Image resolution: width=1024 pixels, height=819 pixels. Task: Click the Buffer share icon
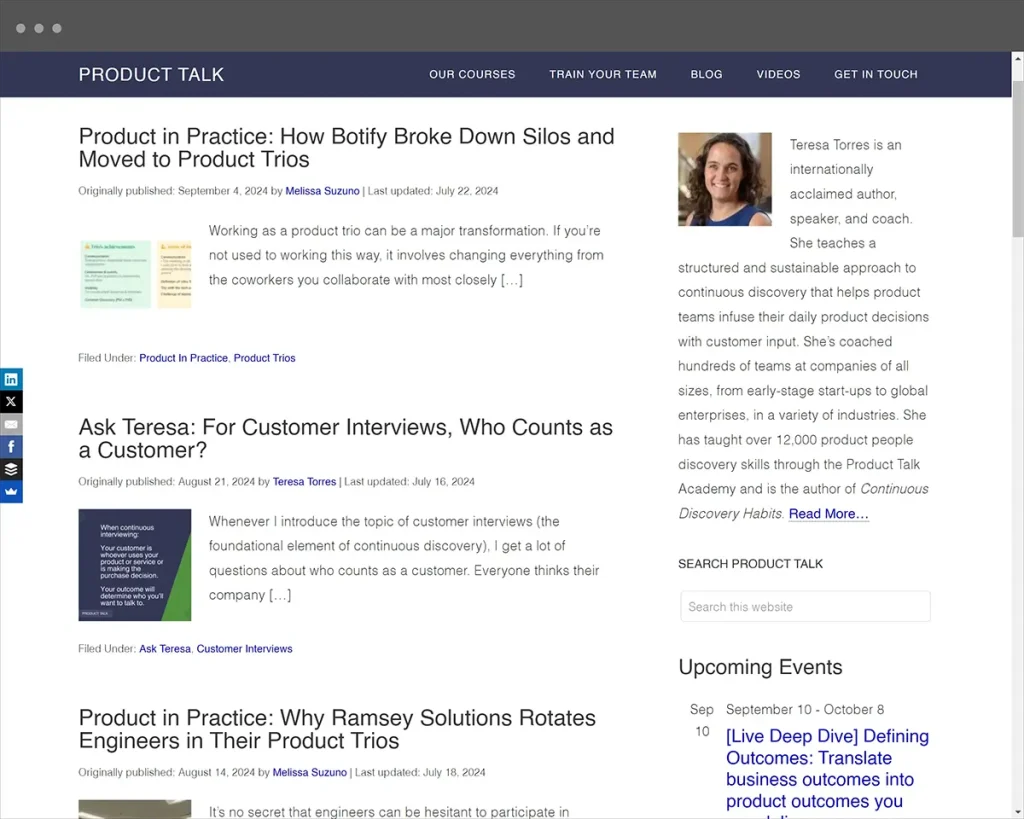coord(11,469)
